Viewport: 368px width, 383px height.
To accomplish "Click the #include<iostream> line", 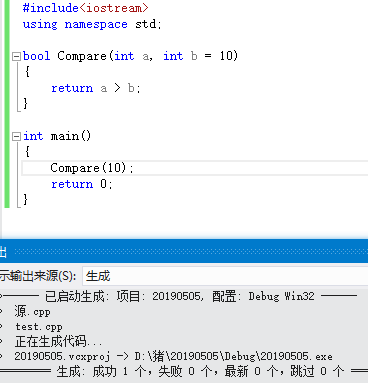I will point(85,8).
